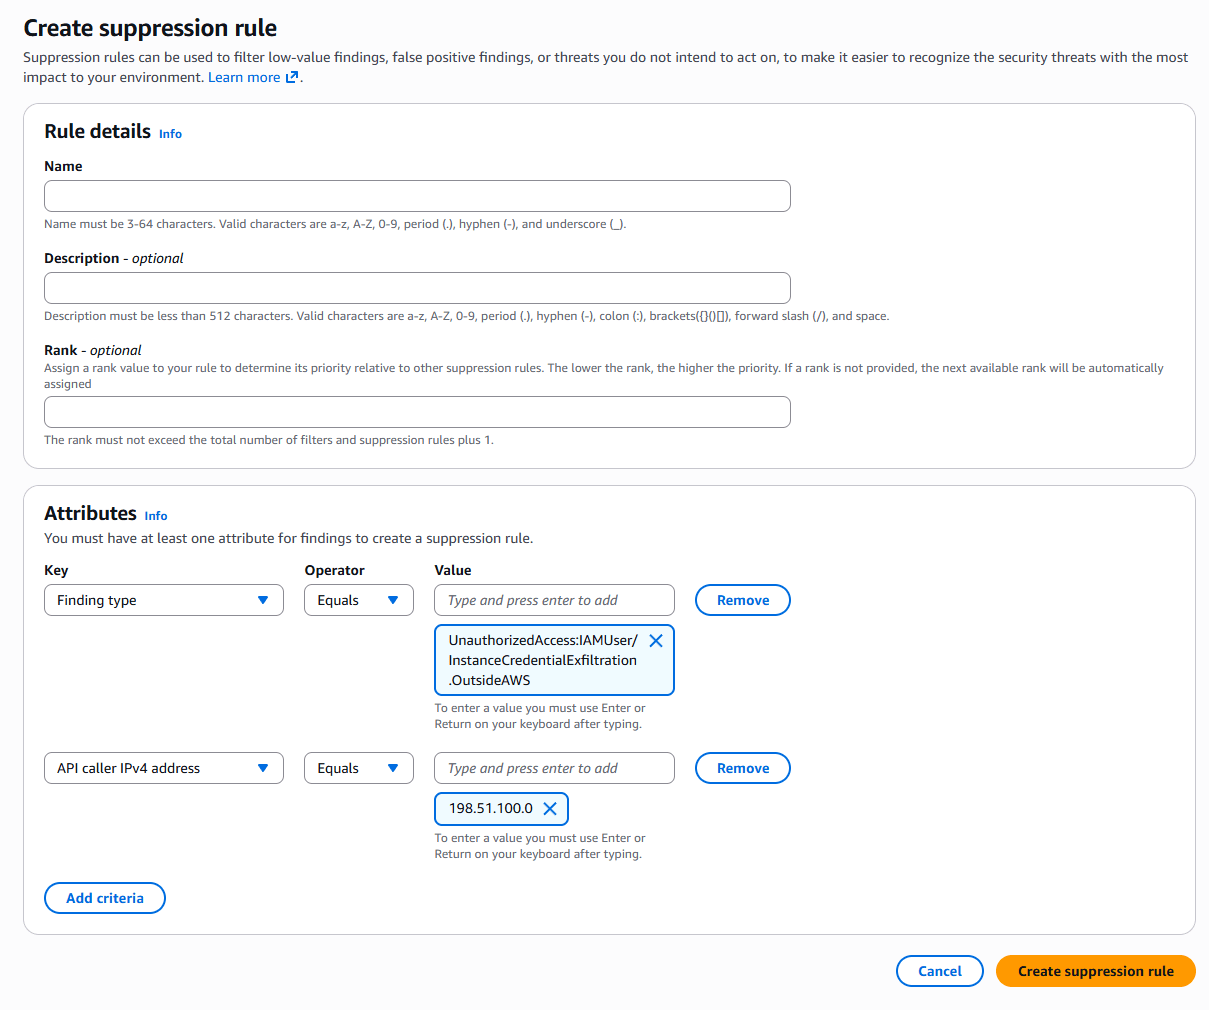Expand the API caller IPv4 address dropdown
Viewport: 1209px width, 1010px height.
click(x=164, y=768)
